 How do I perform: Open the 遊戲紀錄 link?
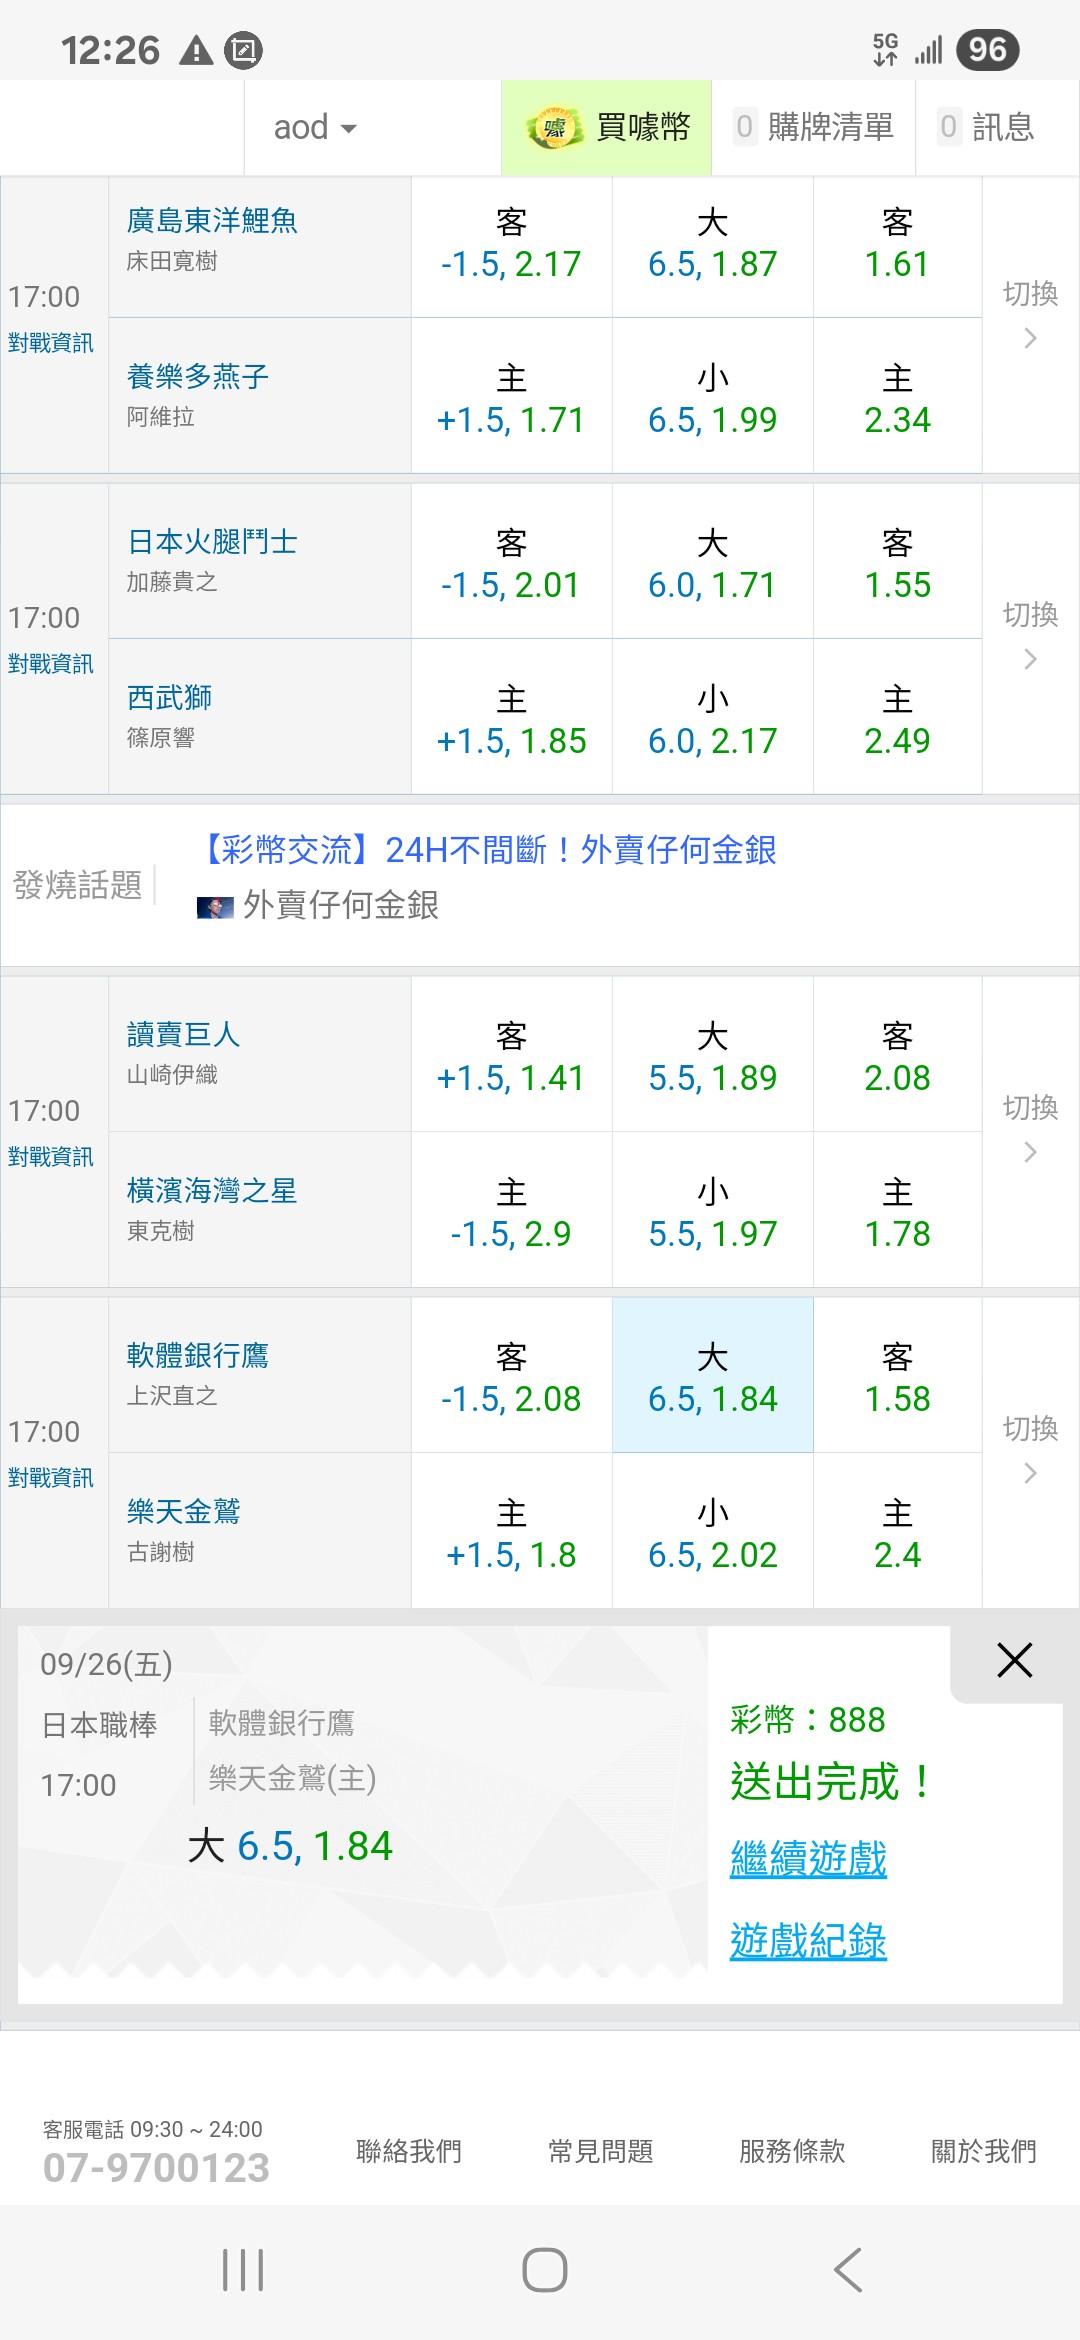tap(808, 1941)
